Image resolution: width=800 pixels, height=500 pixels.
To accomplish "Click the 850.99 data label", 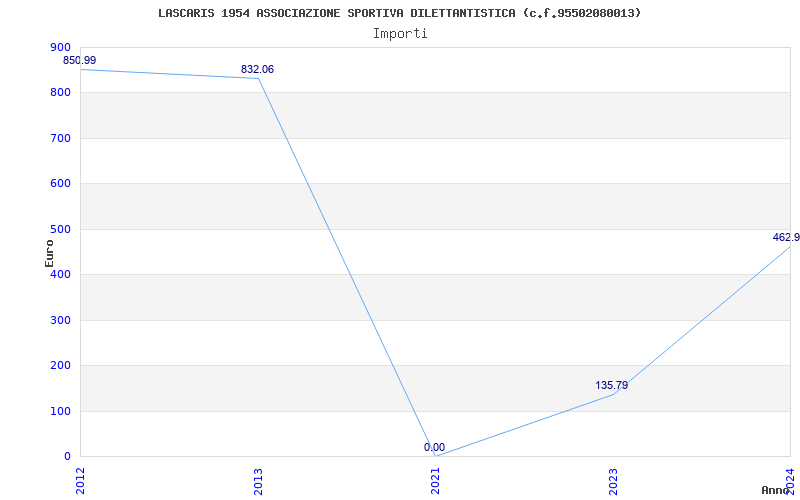I will [x=80, y=60].
